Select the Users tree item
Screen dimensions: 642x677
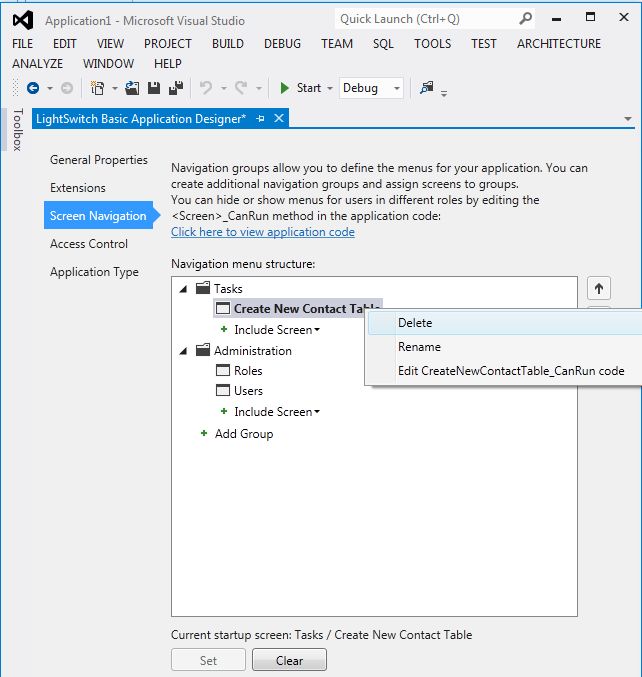(x=248, y=391)
